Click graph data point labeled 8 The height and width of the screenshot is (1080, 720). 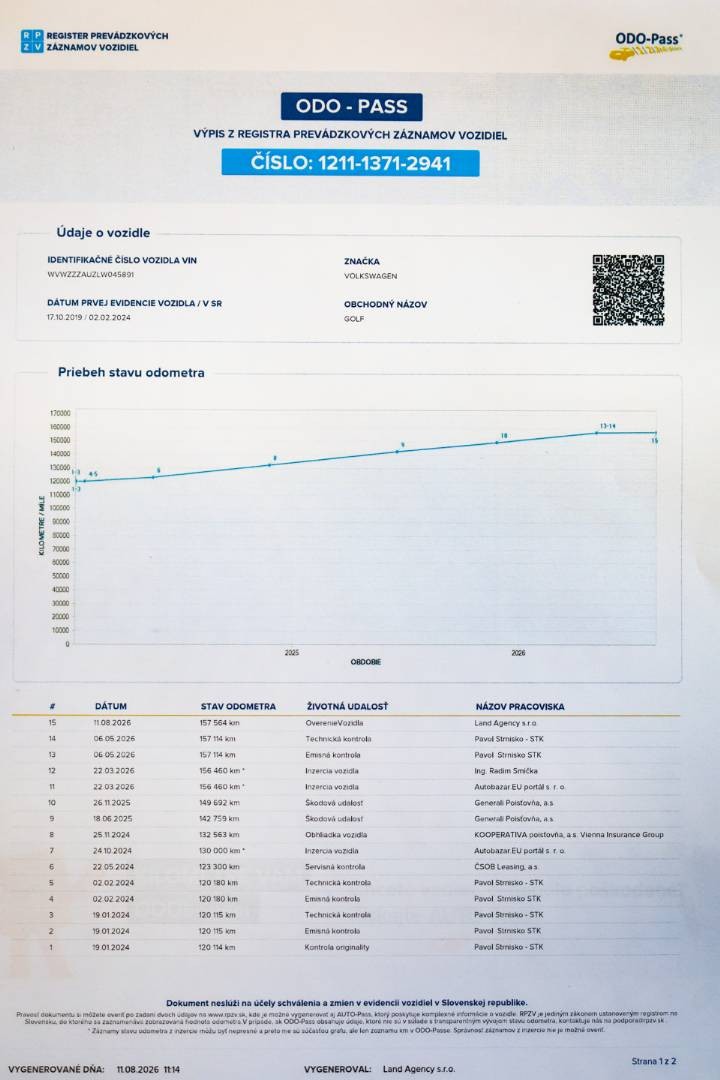pyautogui.click(x=270, y=464)
